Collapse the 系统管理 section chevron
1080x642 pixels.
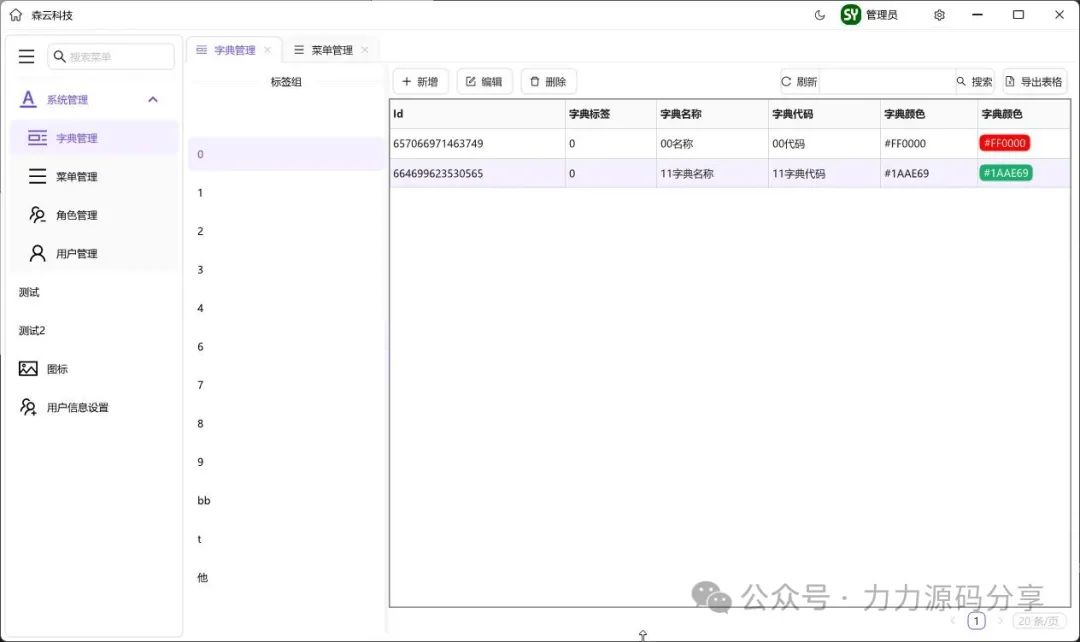point(153,99)
